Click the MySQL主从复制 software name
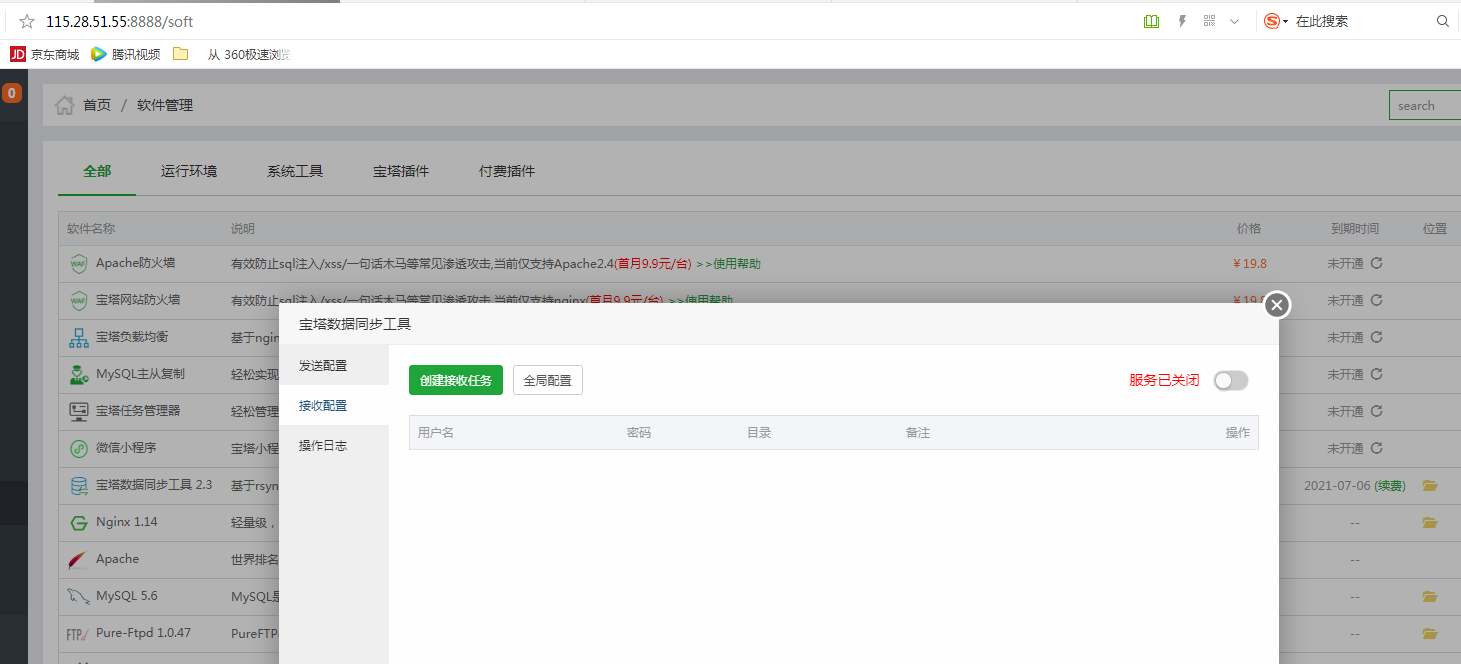 (x=140, y=374)
